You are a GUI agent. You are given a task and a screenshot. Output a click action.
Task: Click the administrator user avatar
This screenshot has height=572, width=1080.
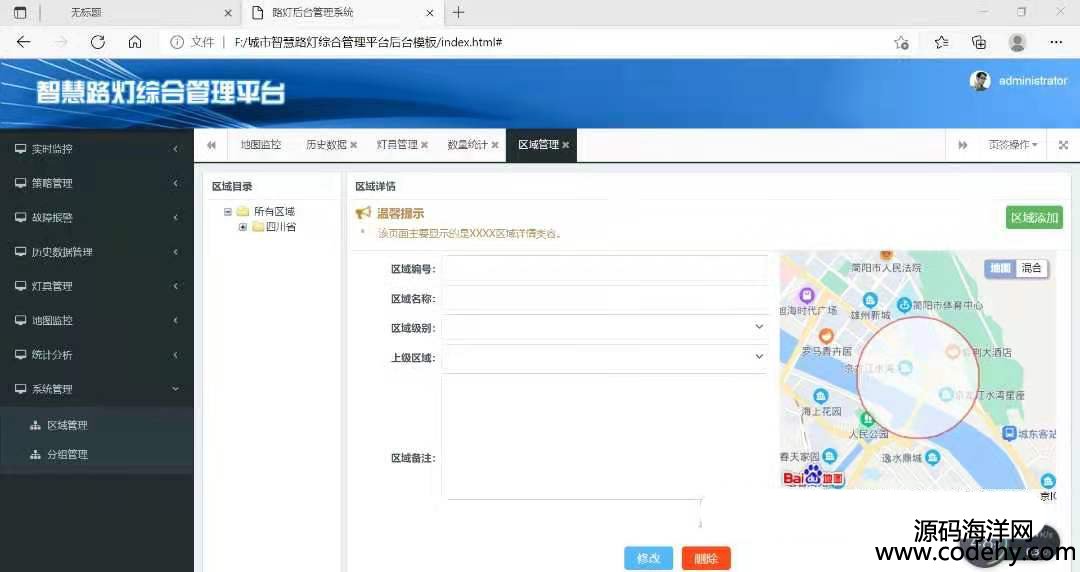coord(979,81)
